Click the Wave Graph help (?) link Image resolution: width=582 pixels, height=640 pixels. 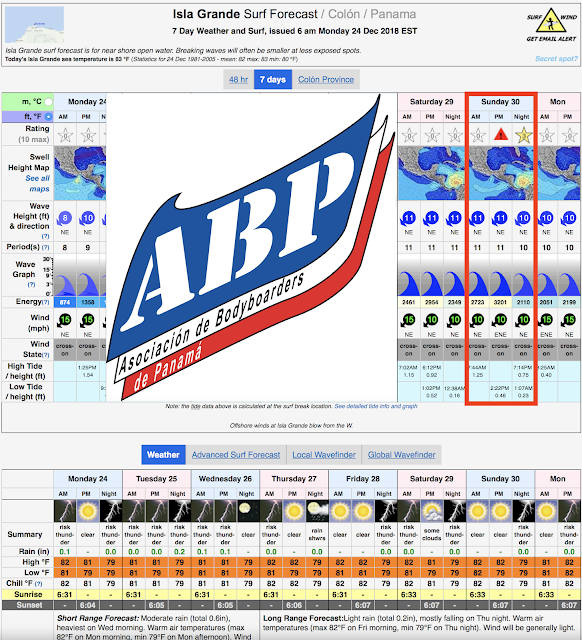click(31, 284)
